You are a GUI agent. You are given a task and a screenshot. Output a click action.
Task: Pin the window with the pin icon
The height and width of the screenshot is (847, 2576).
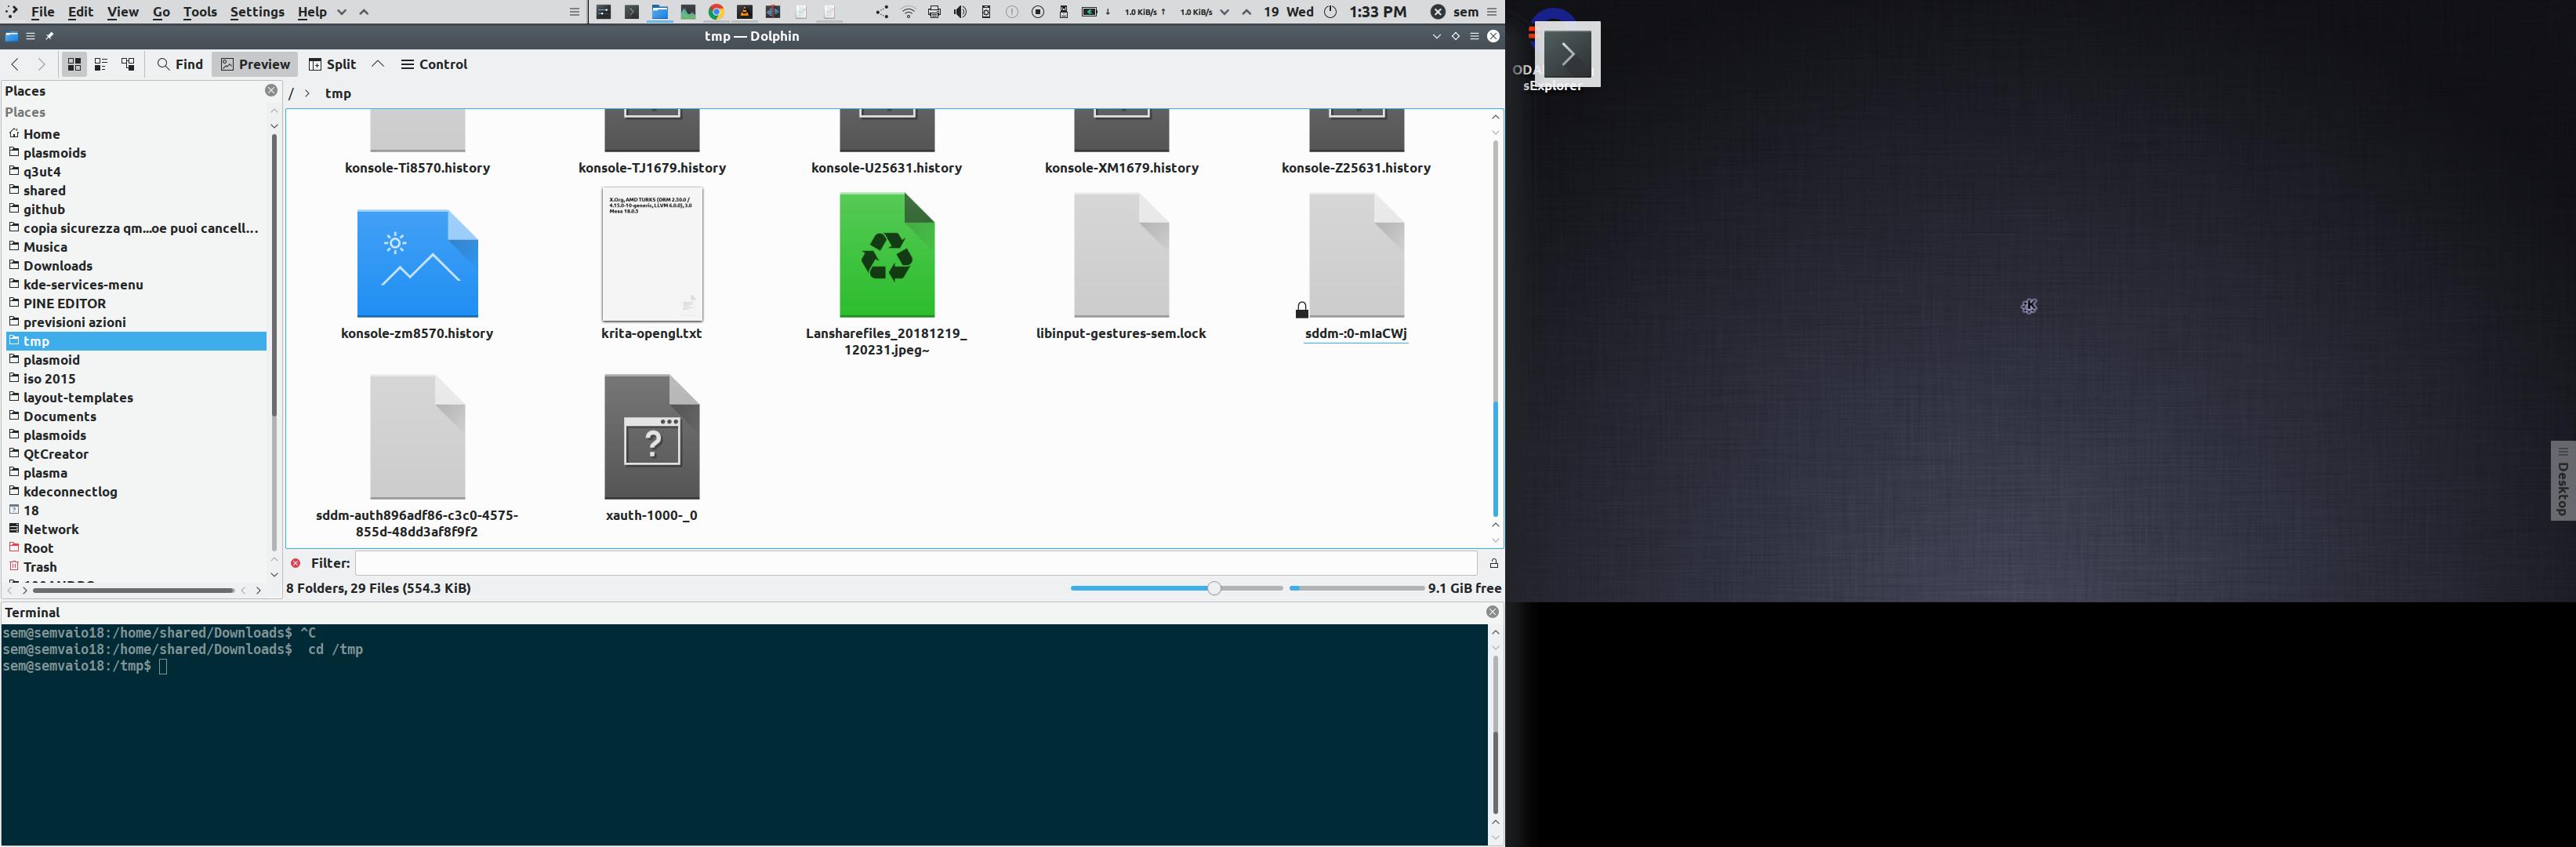(50, 36)
